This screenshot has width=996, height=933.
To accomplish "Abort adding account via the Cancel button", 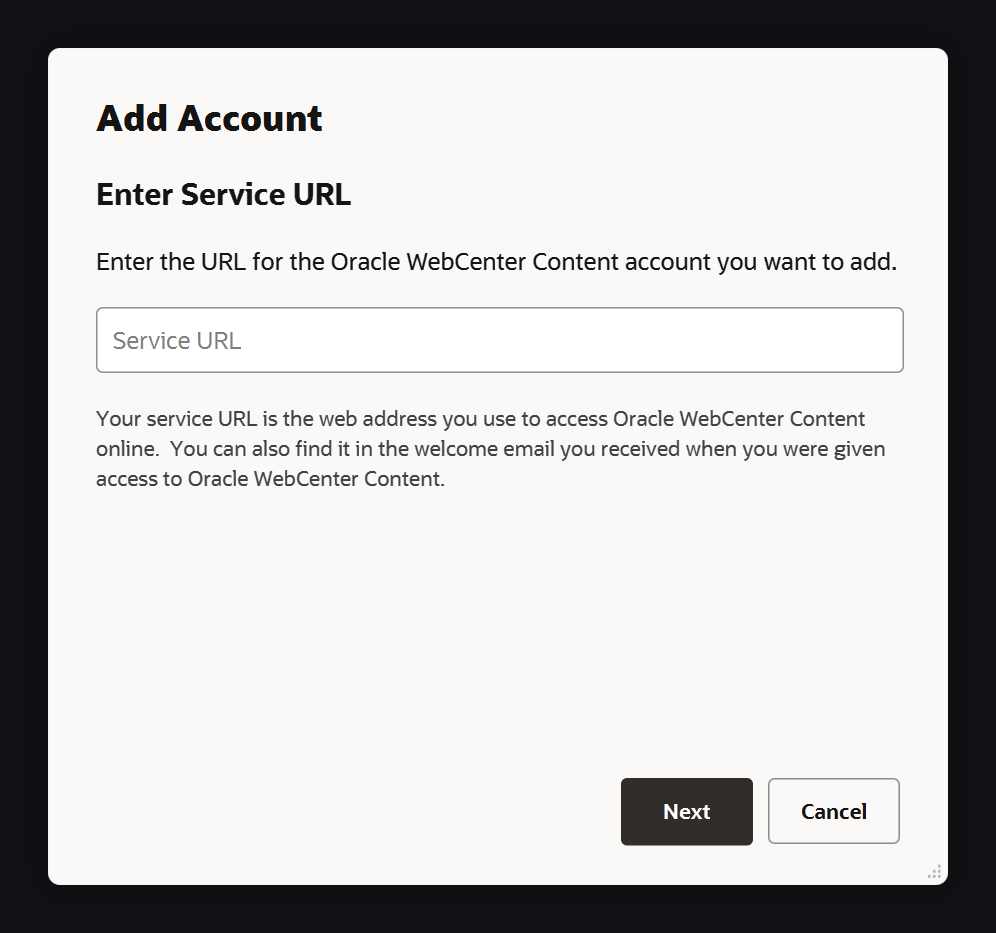I will coord(833,811).
